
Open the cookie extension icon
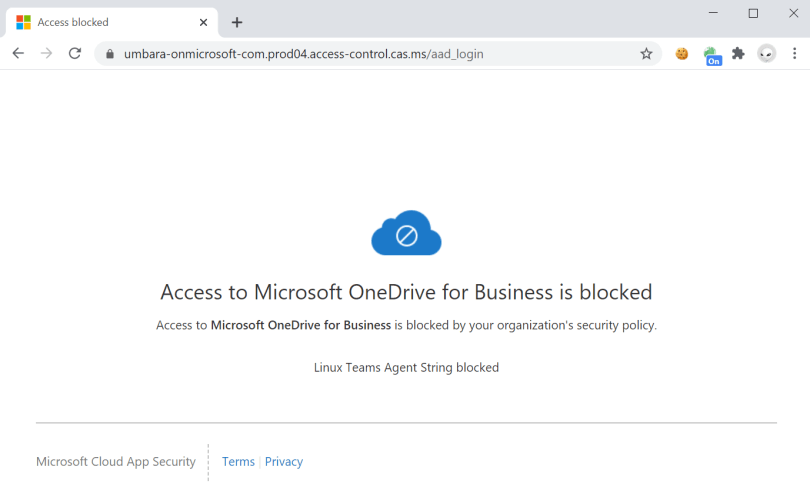click(682, 54)
